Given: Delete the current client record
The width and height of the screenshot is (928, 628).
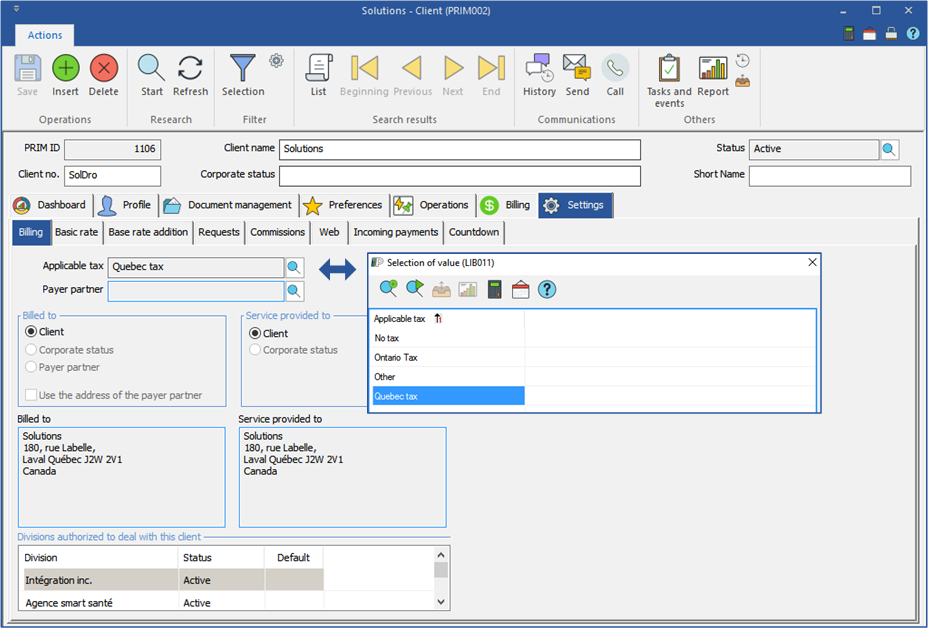Looking at the screenshot, I should (x=104, y=75).
